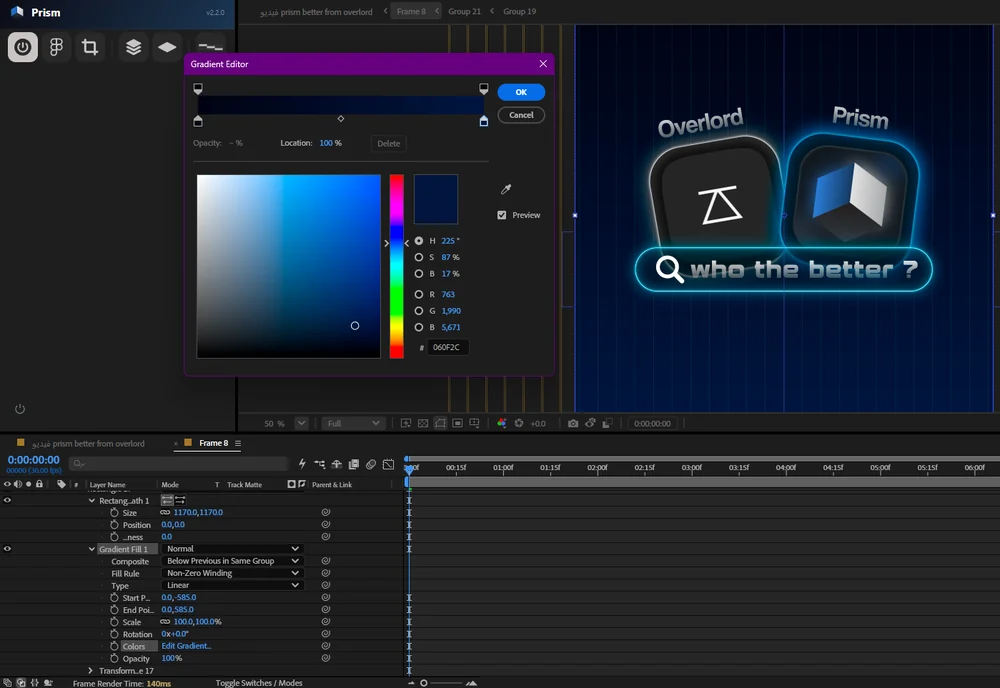This screenshot has height=688, width=1000.
Task: Click the reset exposure icon
Action: [519, 423]
